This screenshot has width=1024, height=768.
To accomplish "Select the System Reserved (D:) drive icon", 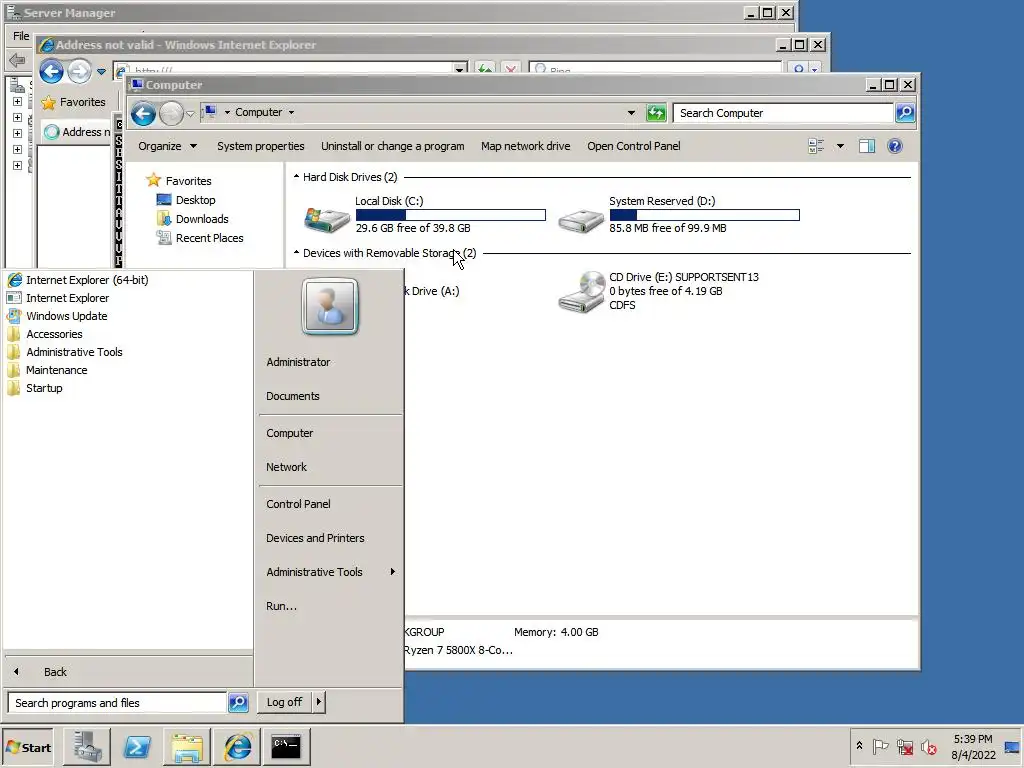I will tap(581, 221).
